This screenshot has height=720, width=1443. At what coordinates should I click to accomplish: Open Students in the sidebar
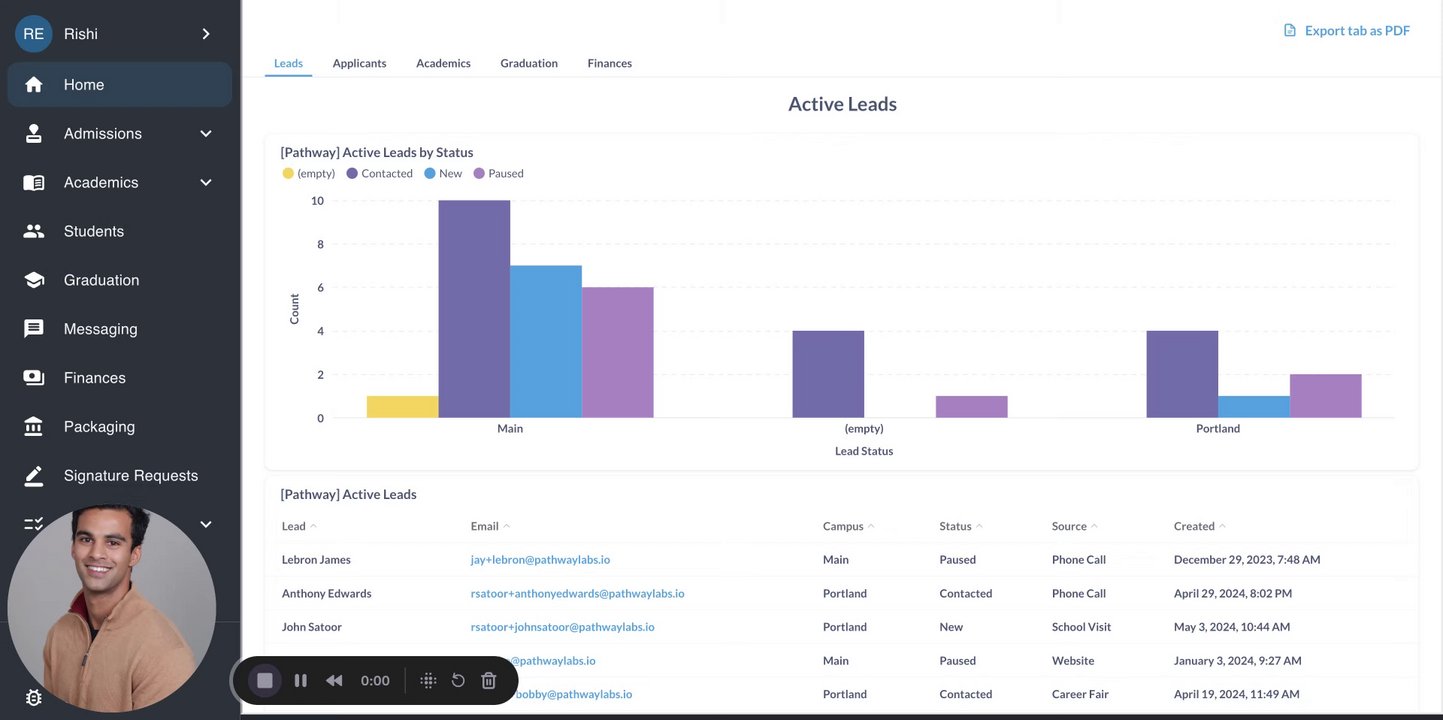[120, 231]
